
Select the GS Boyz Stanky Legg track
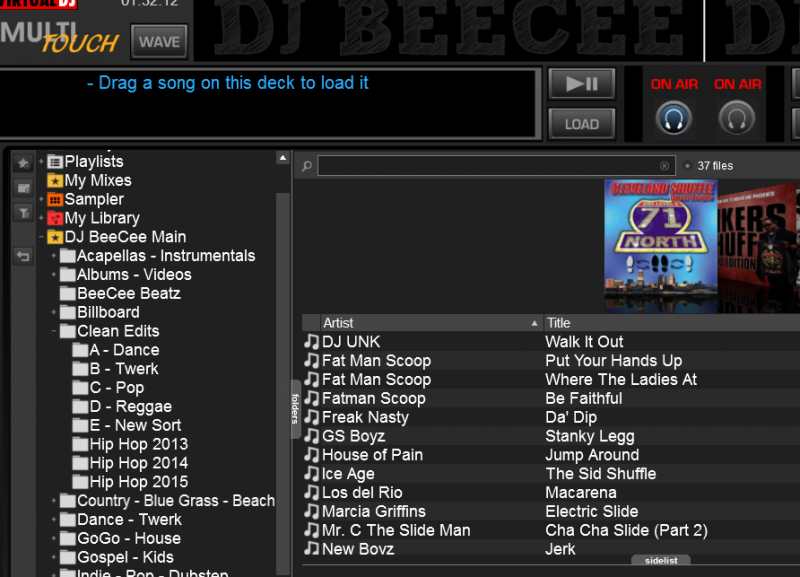click(551, 436)
